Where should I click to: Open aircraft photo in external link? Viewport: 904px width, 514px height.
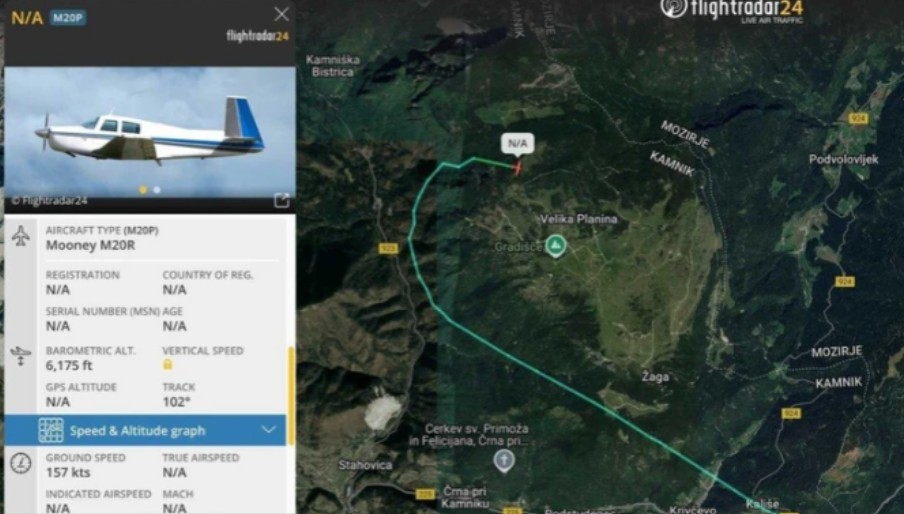(281, 201)
